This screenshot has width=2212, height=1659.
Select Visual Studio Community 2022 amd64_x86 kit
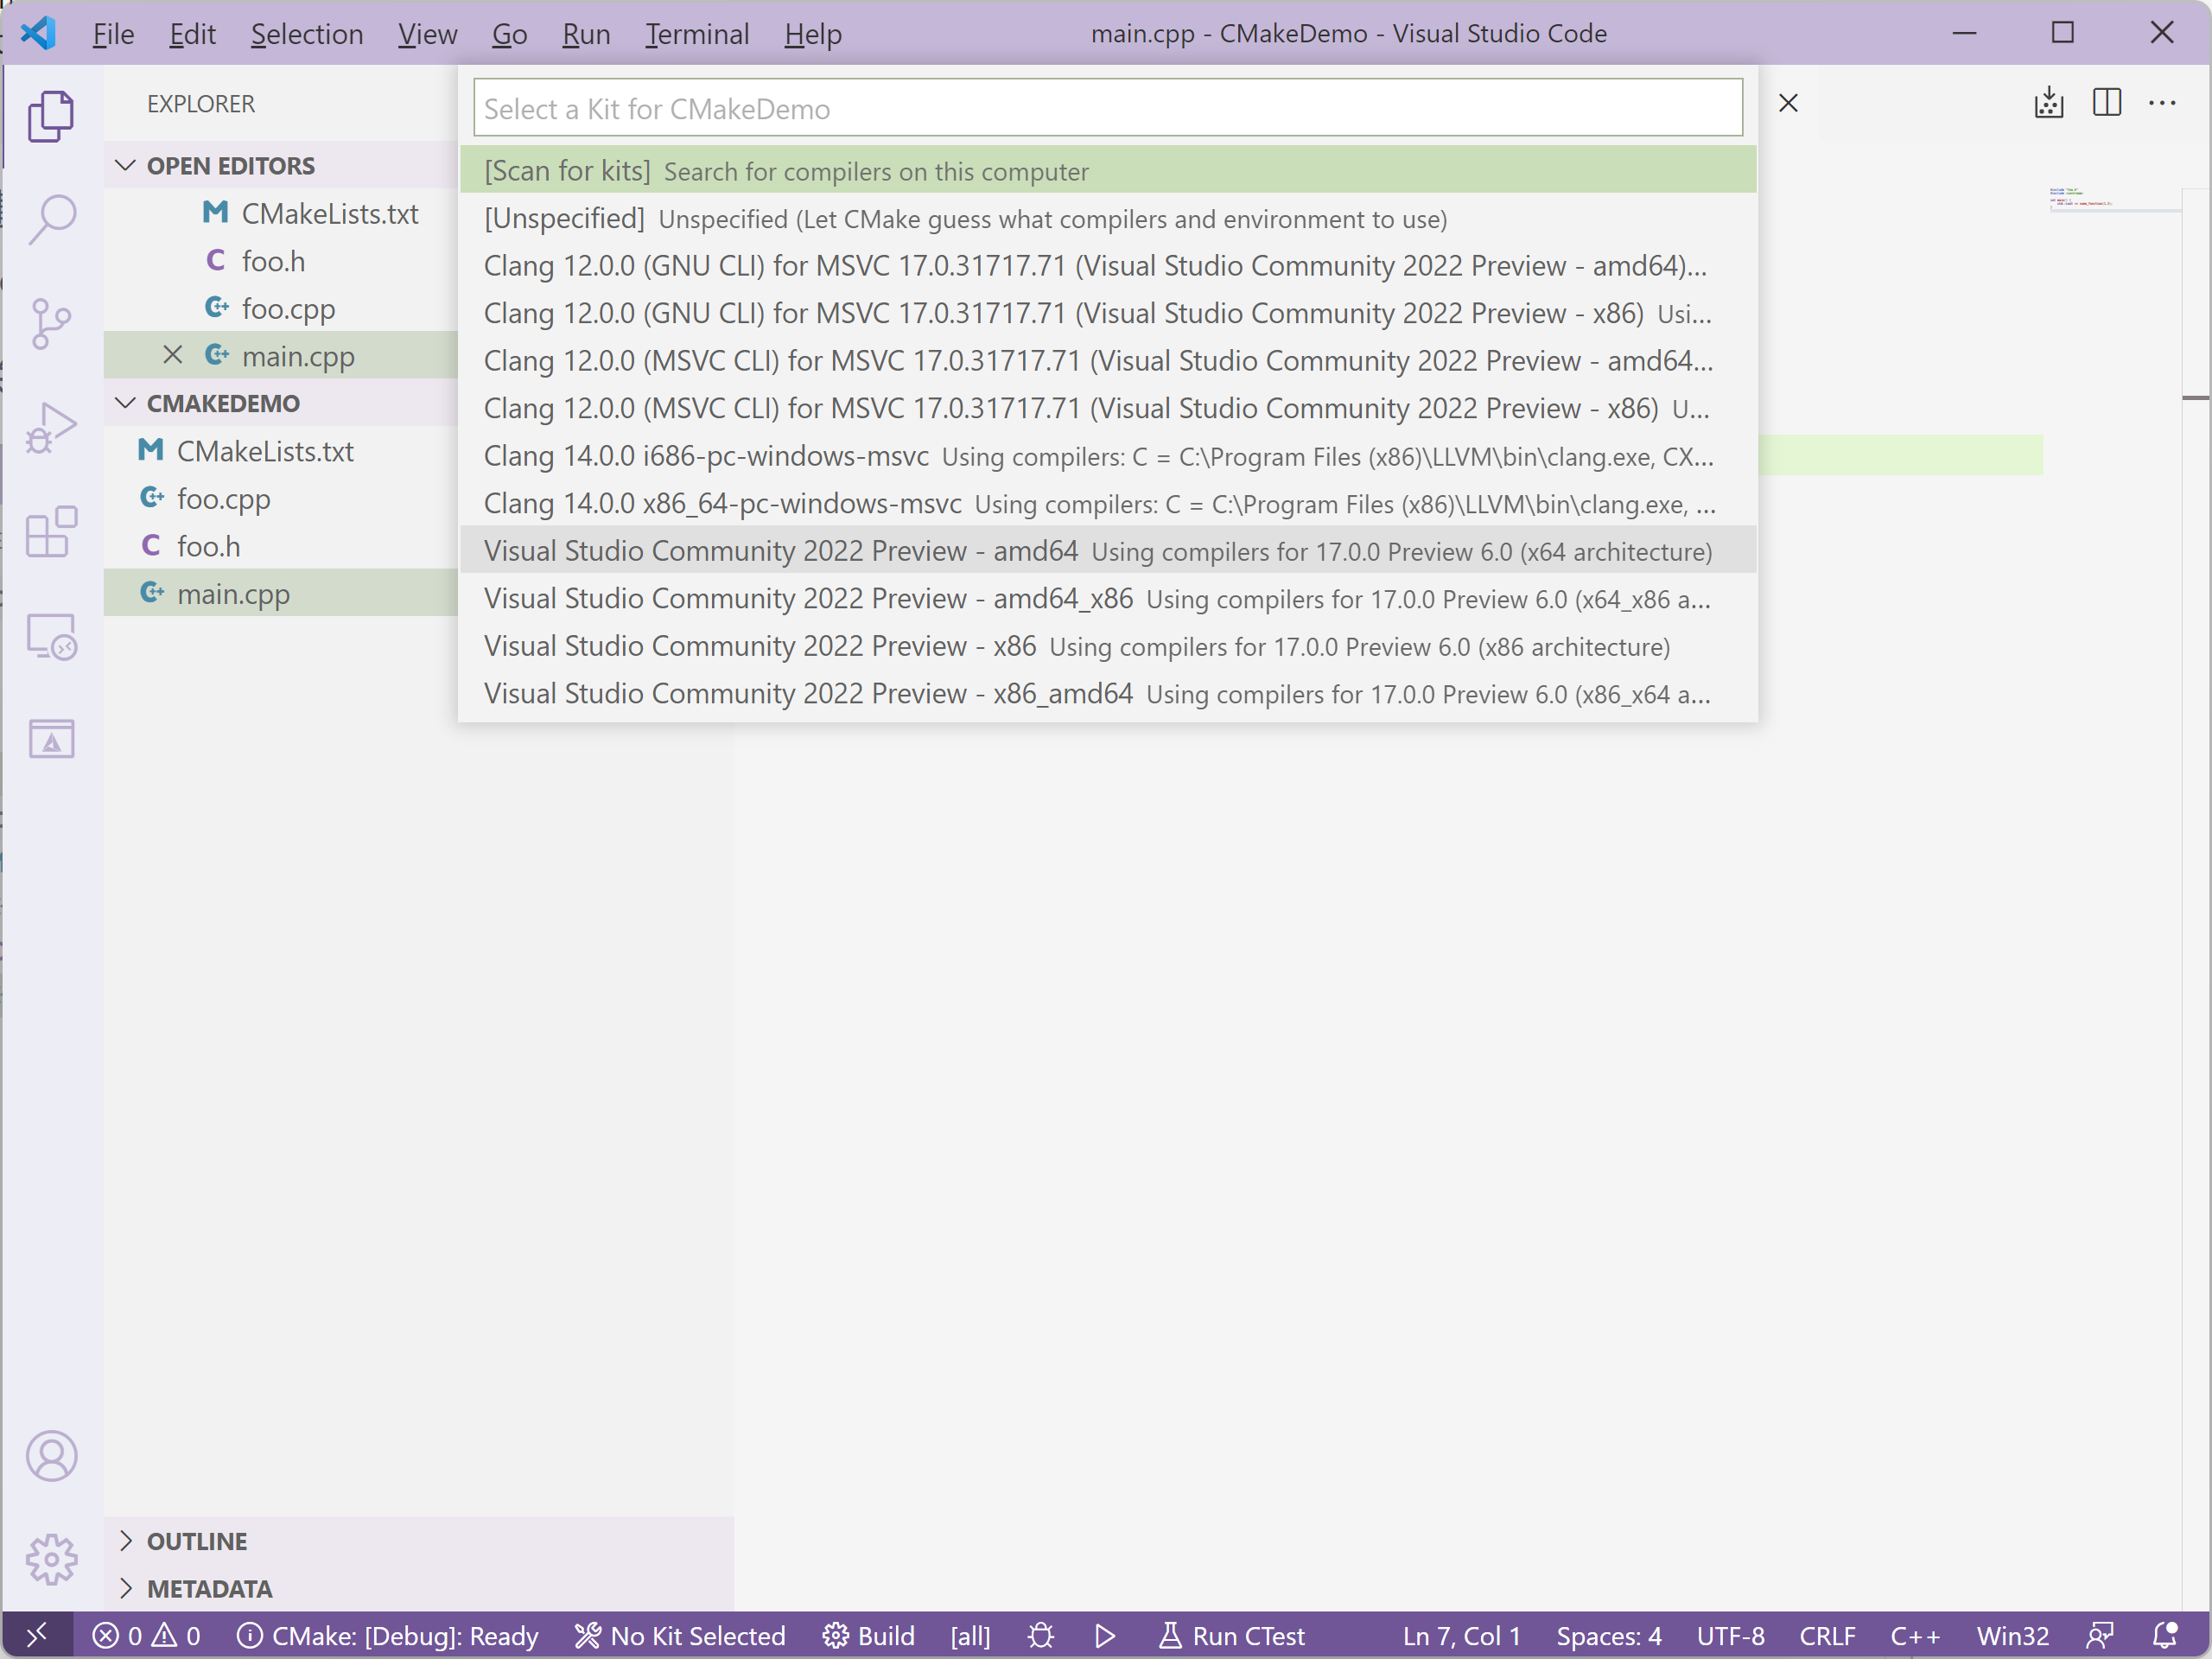coord(1108,598)
